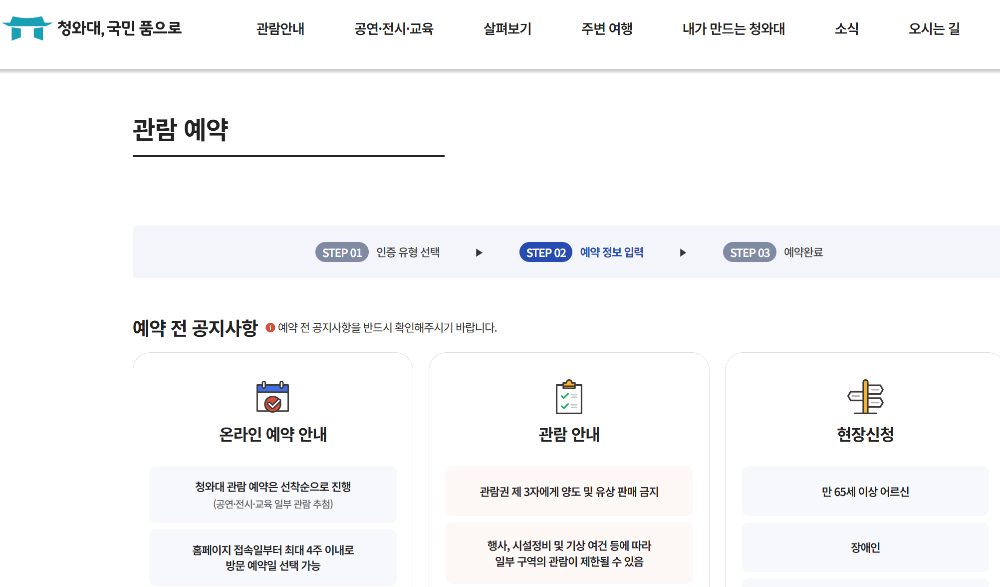Select the calendar icon above 온라인 예약 안내
Viewport: 1000px width, 587px height.
[273, 397]
